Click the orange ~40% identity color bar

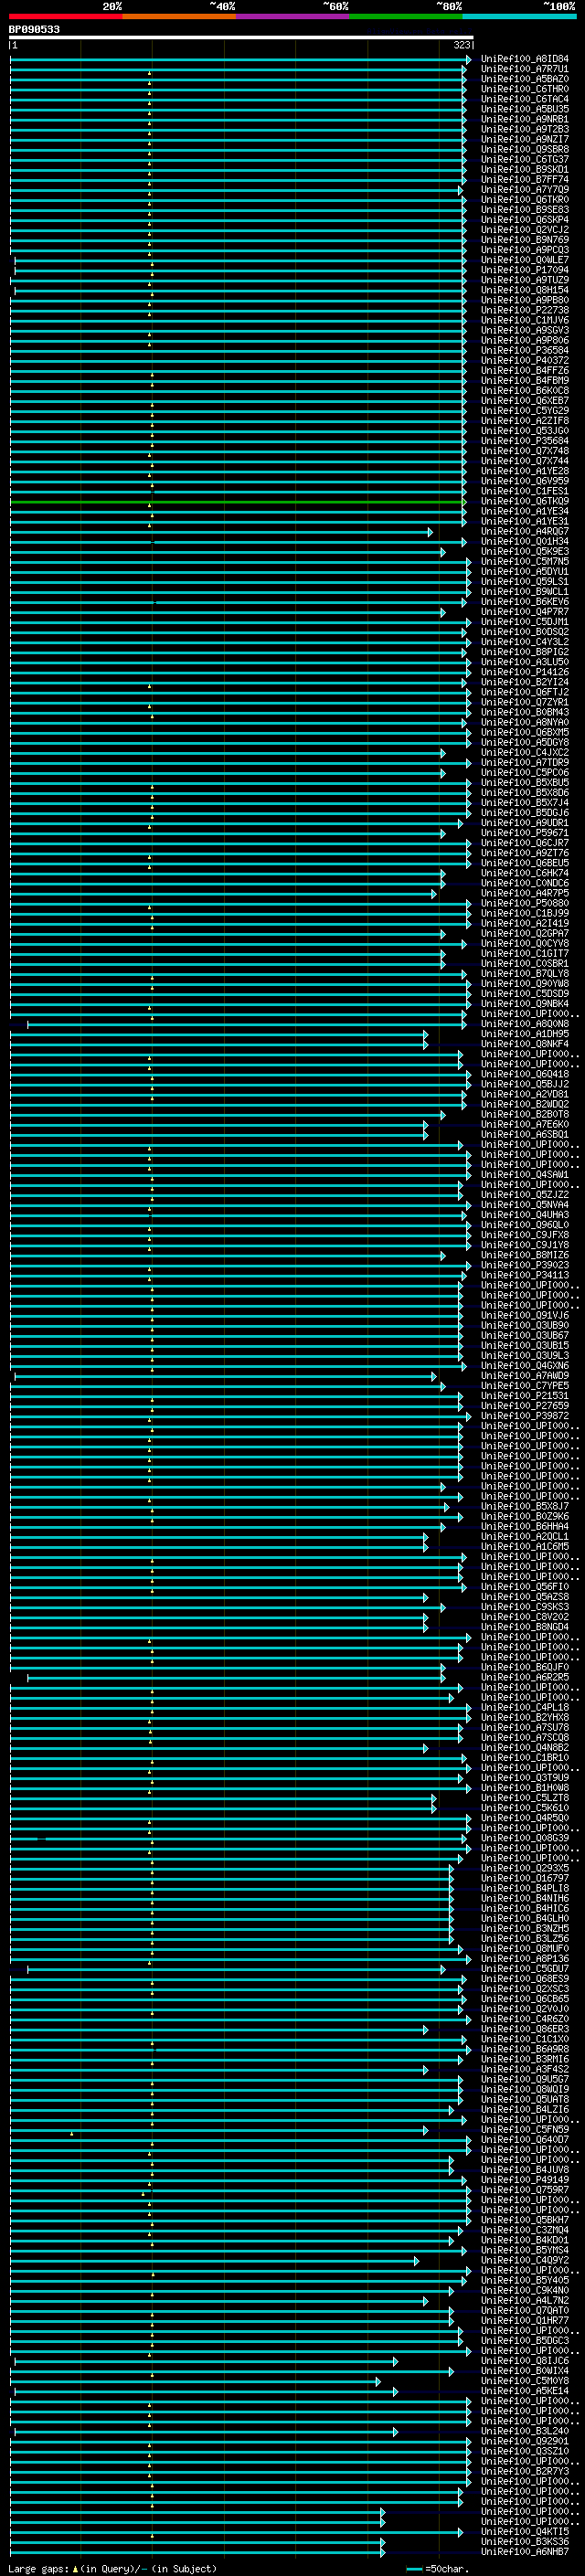pos(179,17)
